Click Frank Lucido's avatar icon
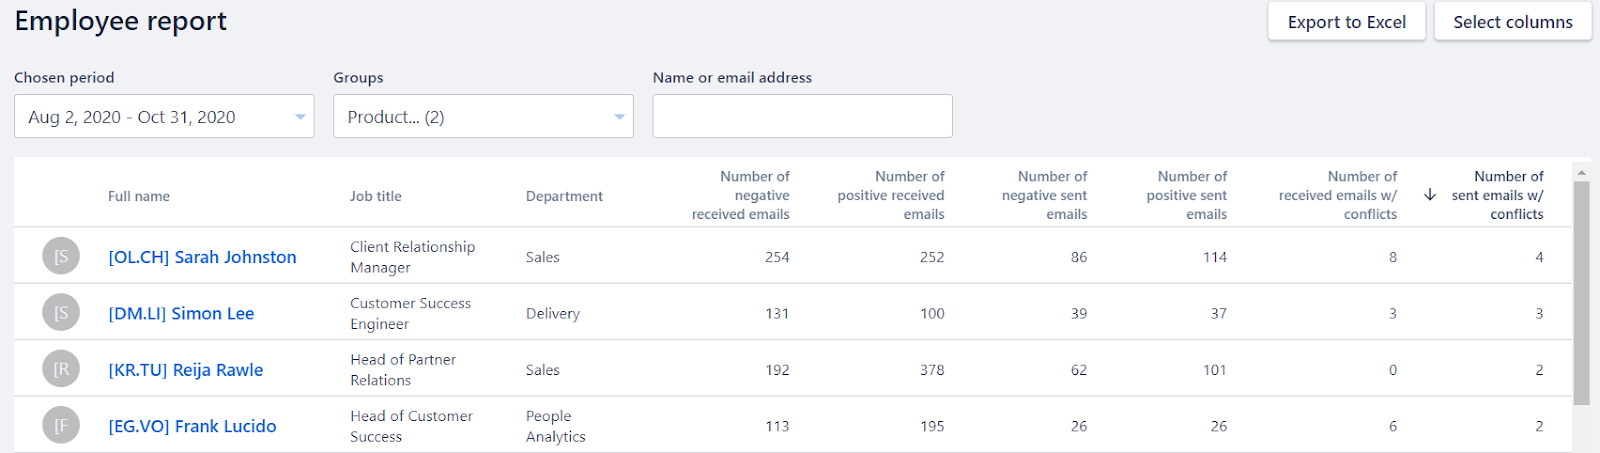The image size is (1600, 453). [x=61, y=426]
